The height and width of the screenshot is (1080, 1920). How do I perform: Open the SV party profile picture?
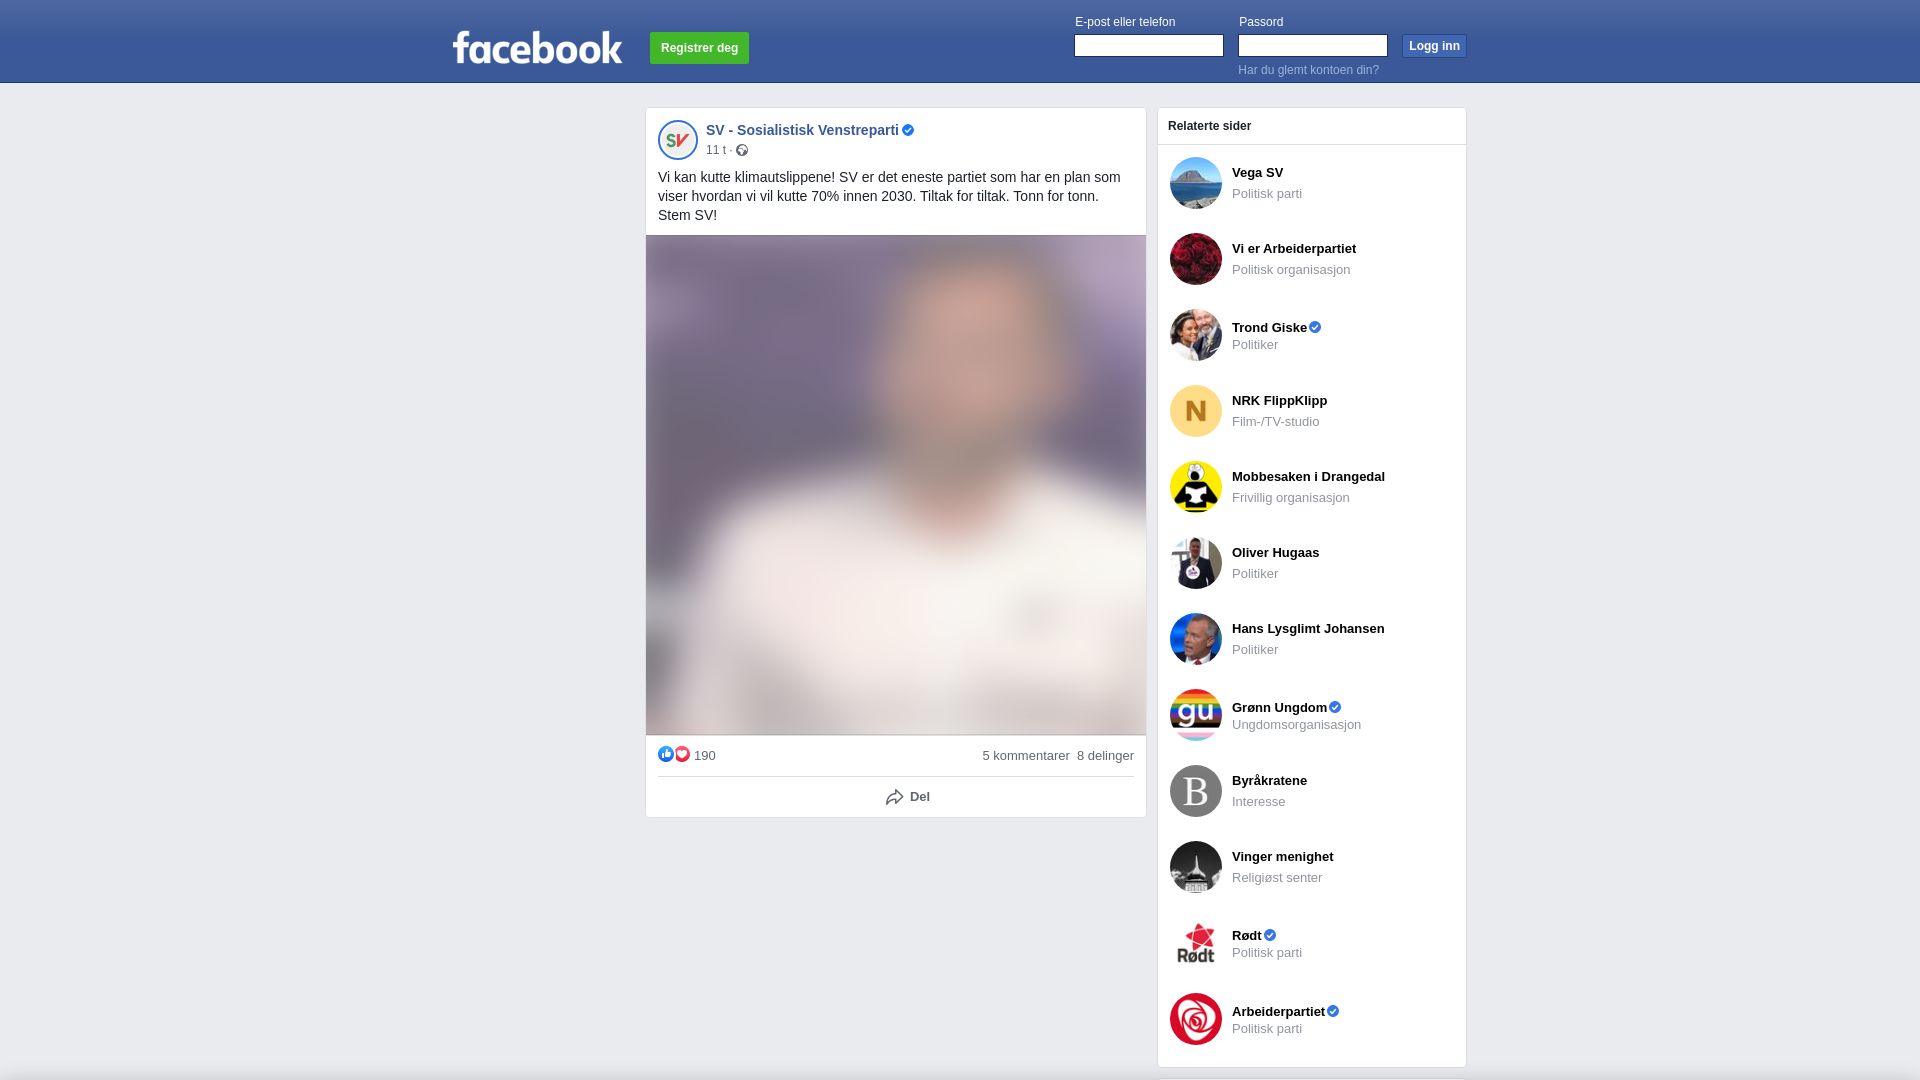tap(678, 140)
